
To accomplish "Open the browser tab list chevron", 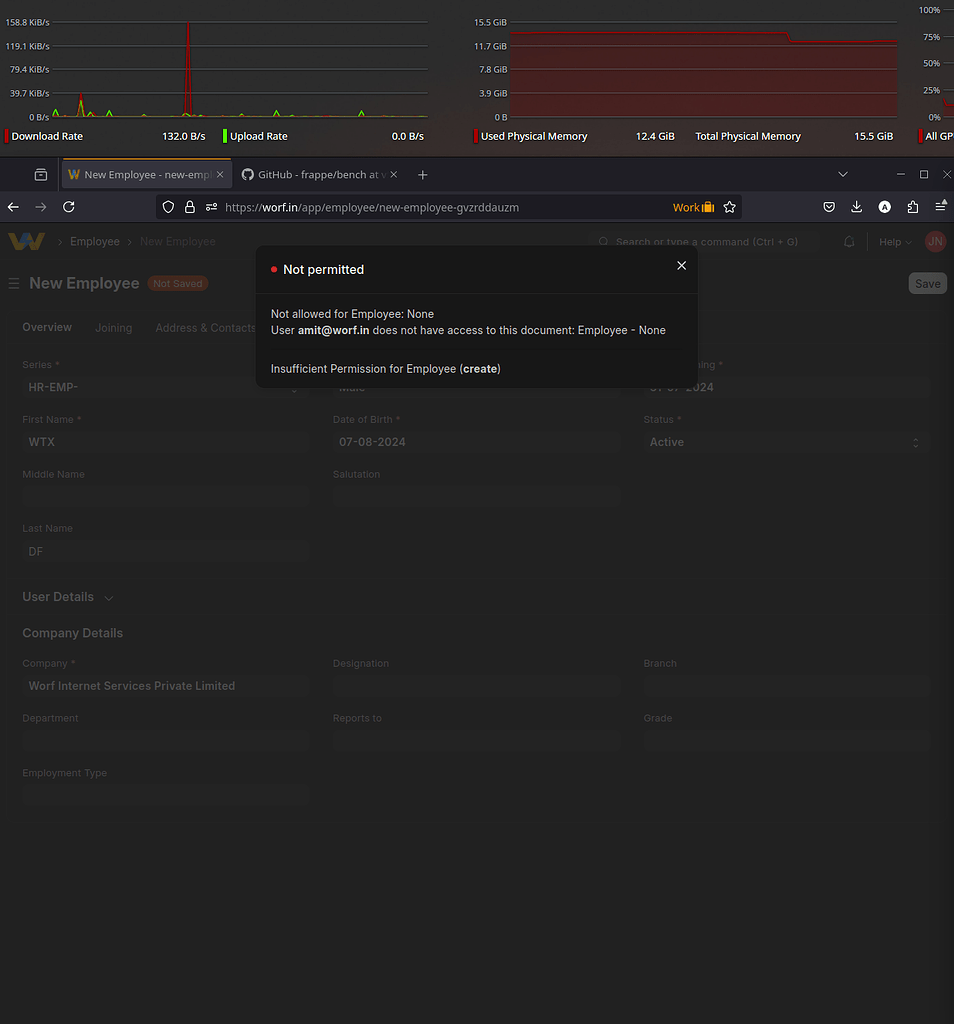I will pos(843,173).
